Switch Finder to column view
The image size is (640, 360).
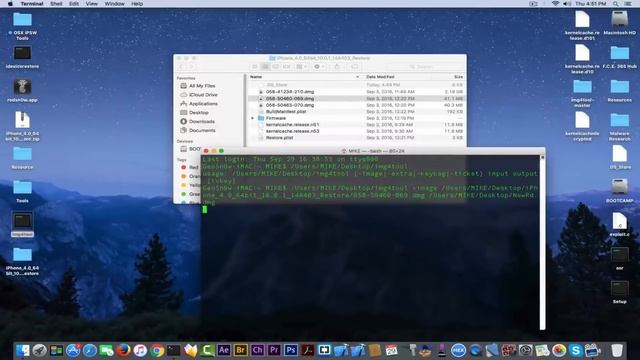[276, 67]
